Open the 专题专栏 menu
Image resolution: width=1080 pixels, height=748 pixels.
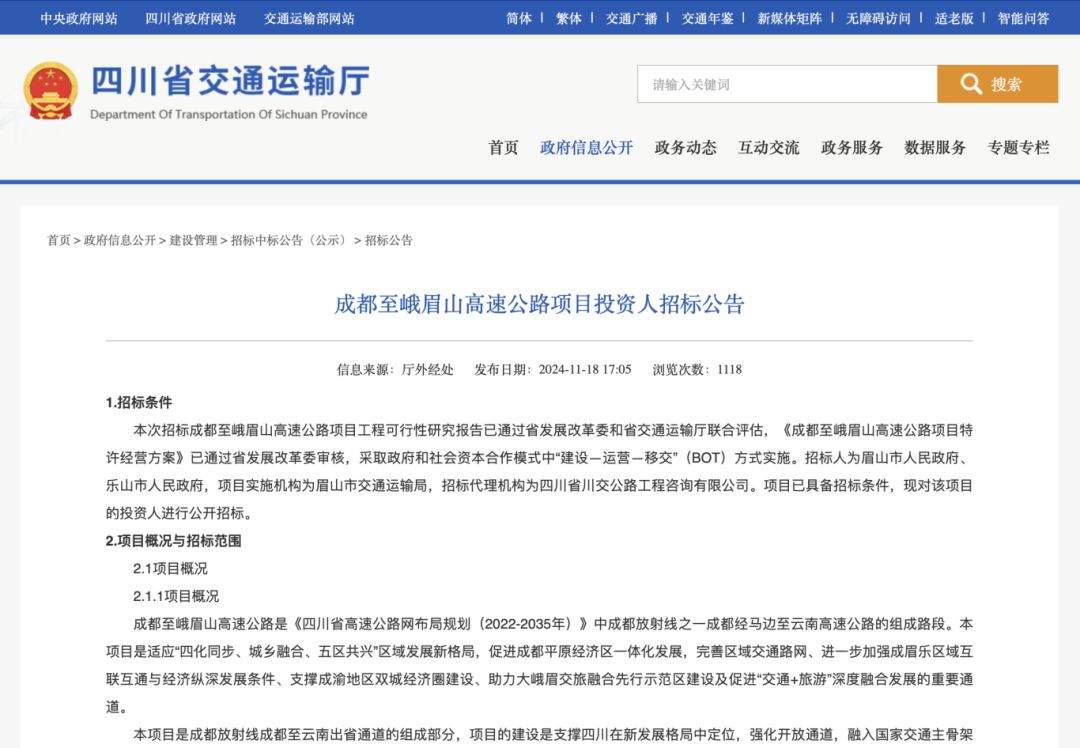pyautogui.click(x=1018, y=147)
